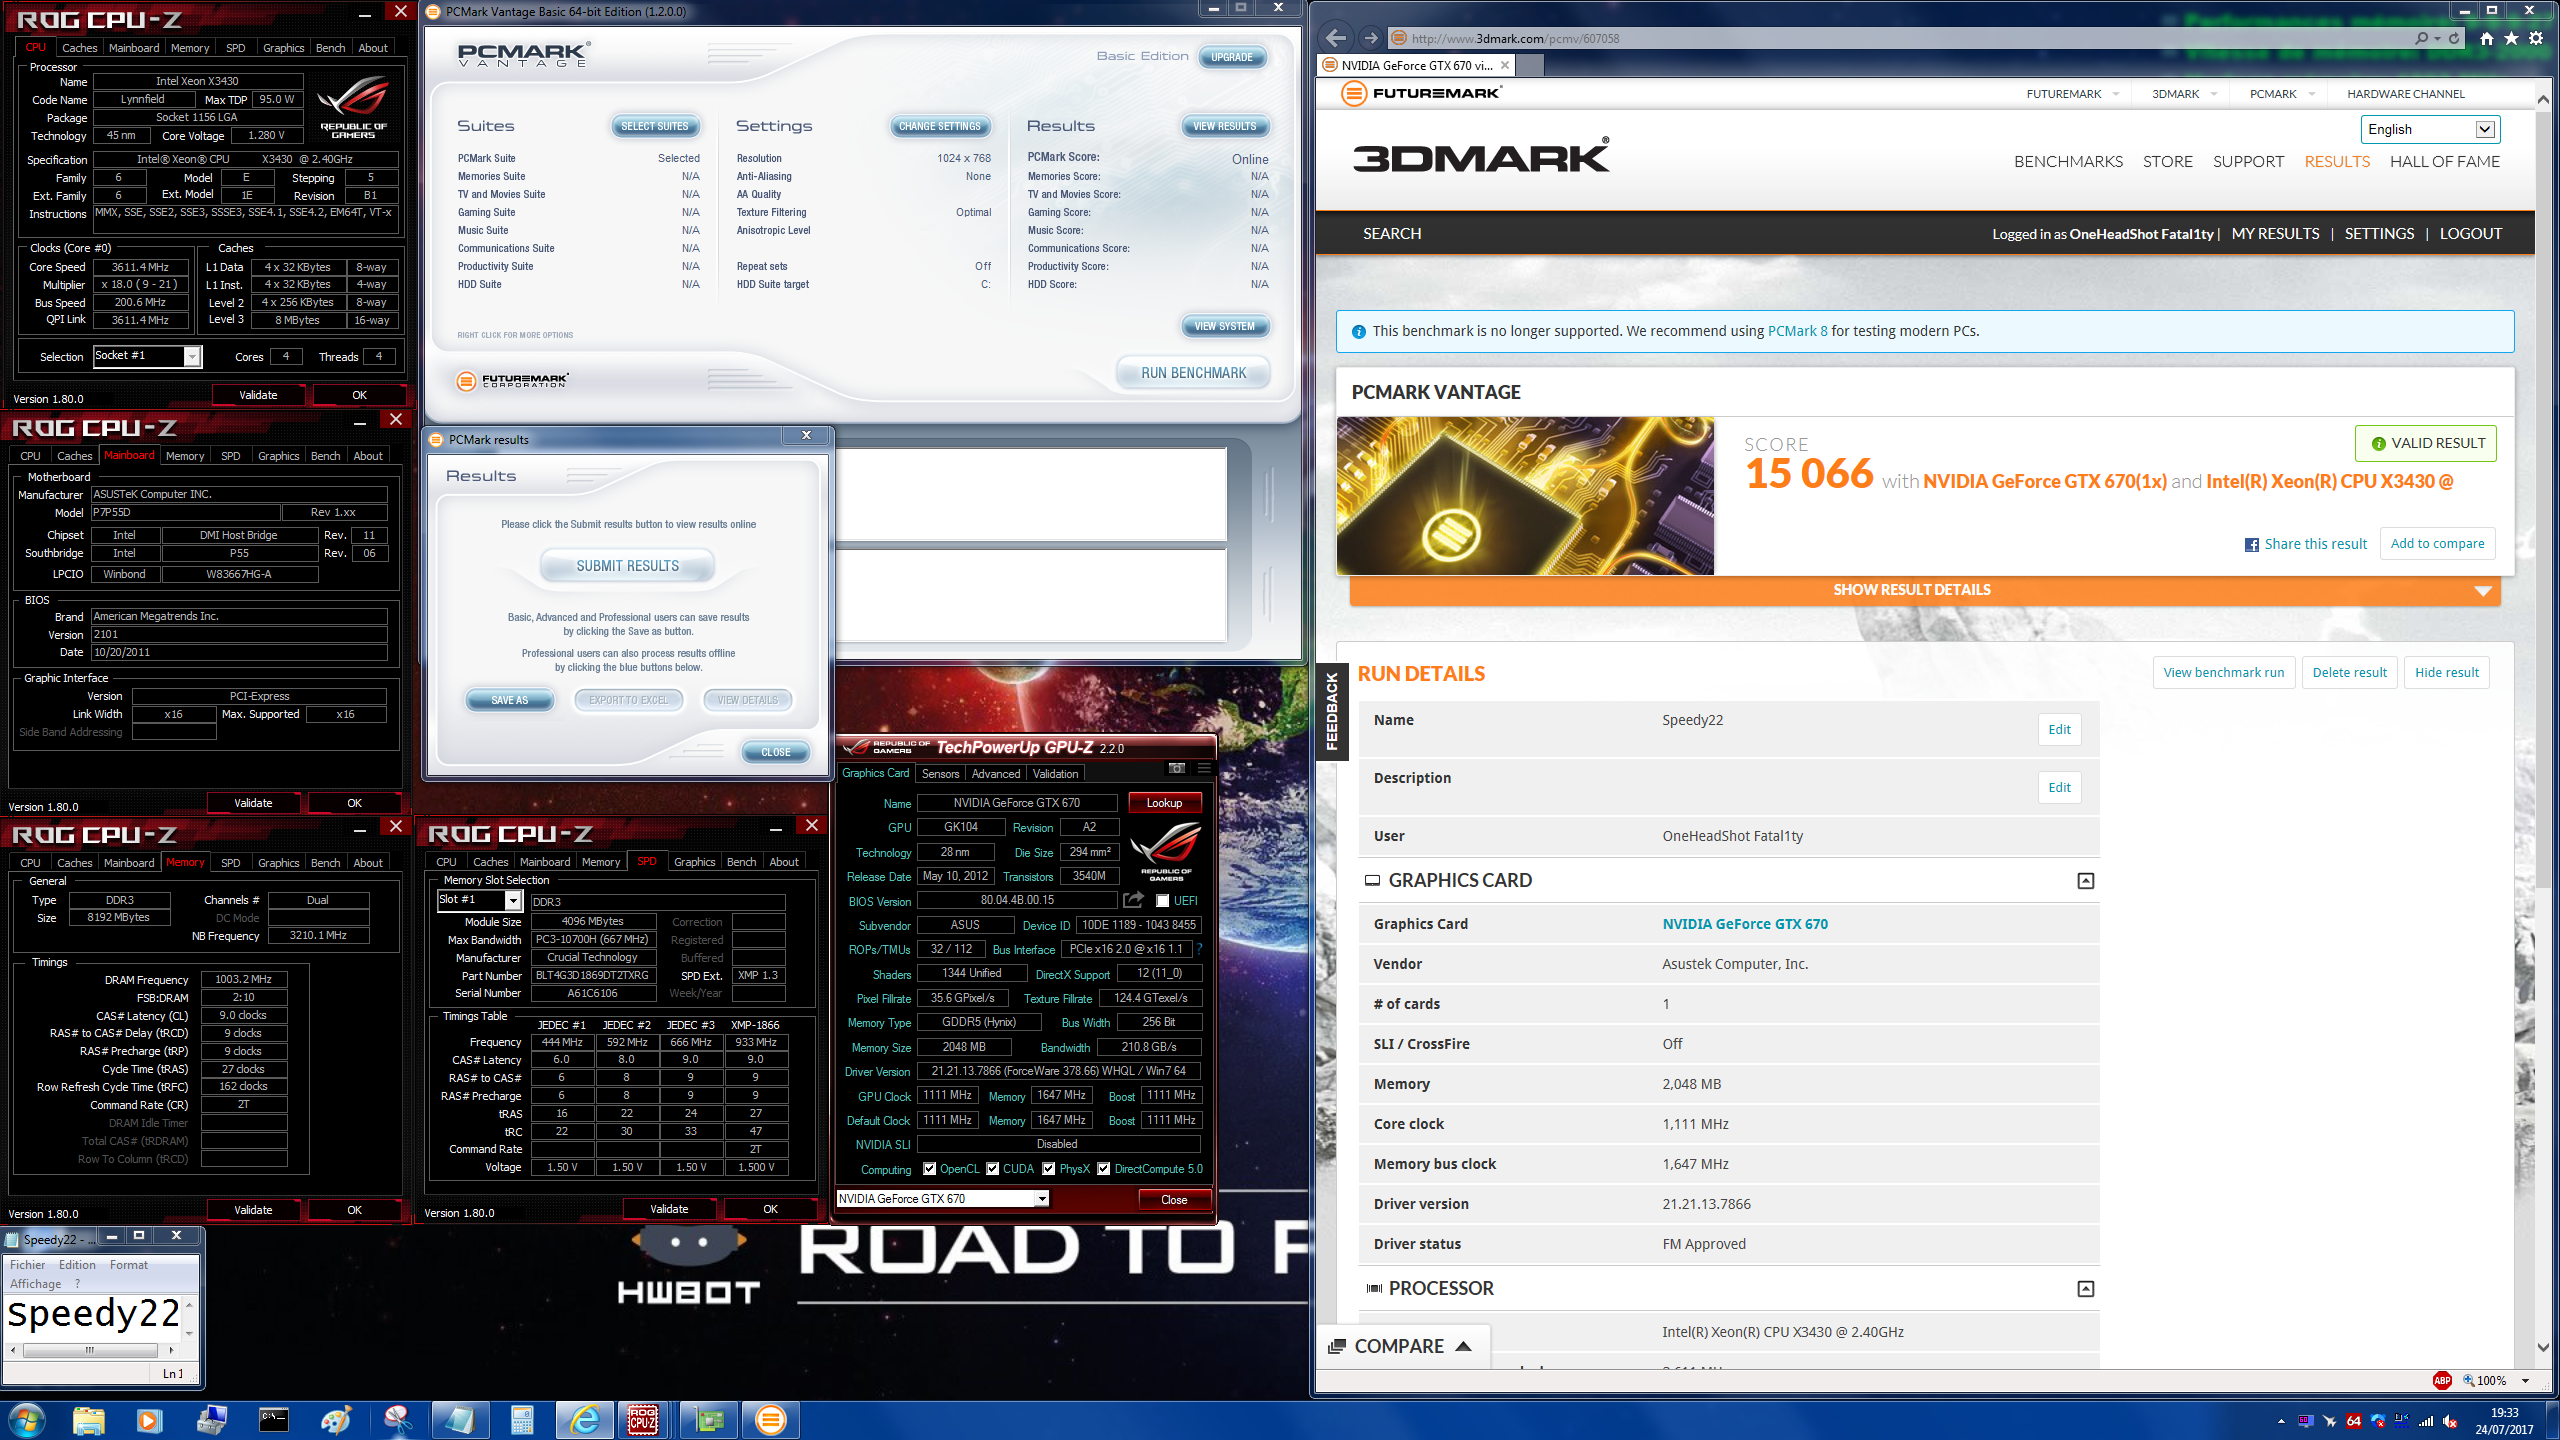The width and height of the screenshot is (2560, 1440).
Task: Open HALL OF FAME on 3DMark site
Action: pyautogui.click(x=2444, y=162)
